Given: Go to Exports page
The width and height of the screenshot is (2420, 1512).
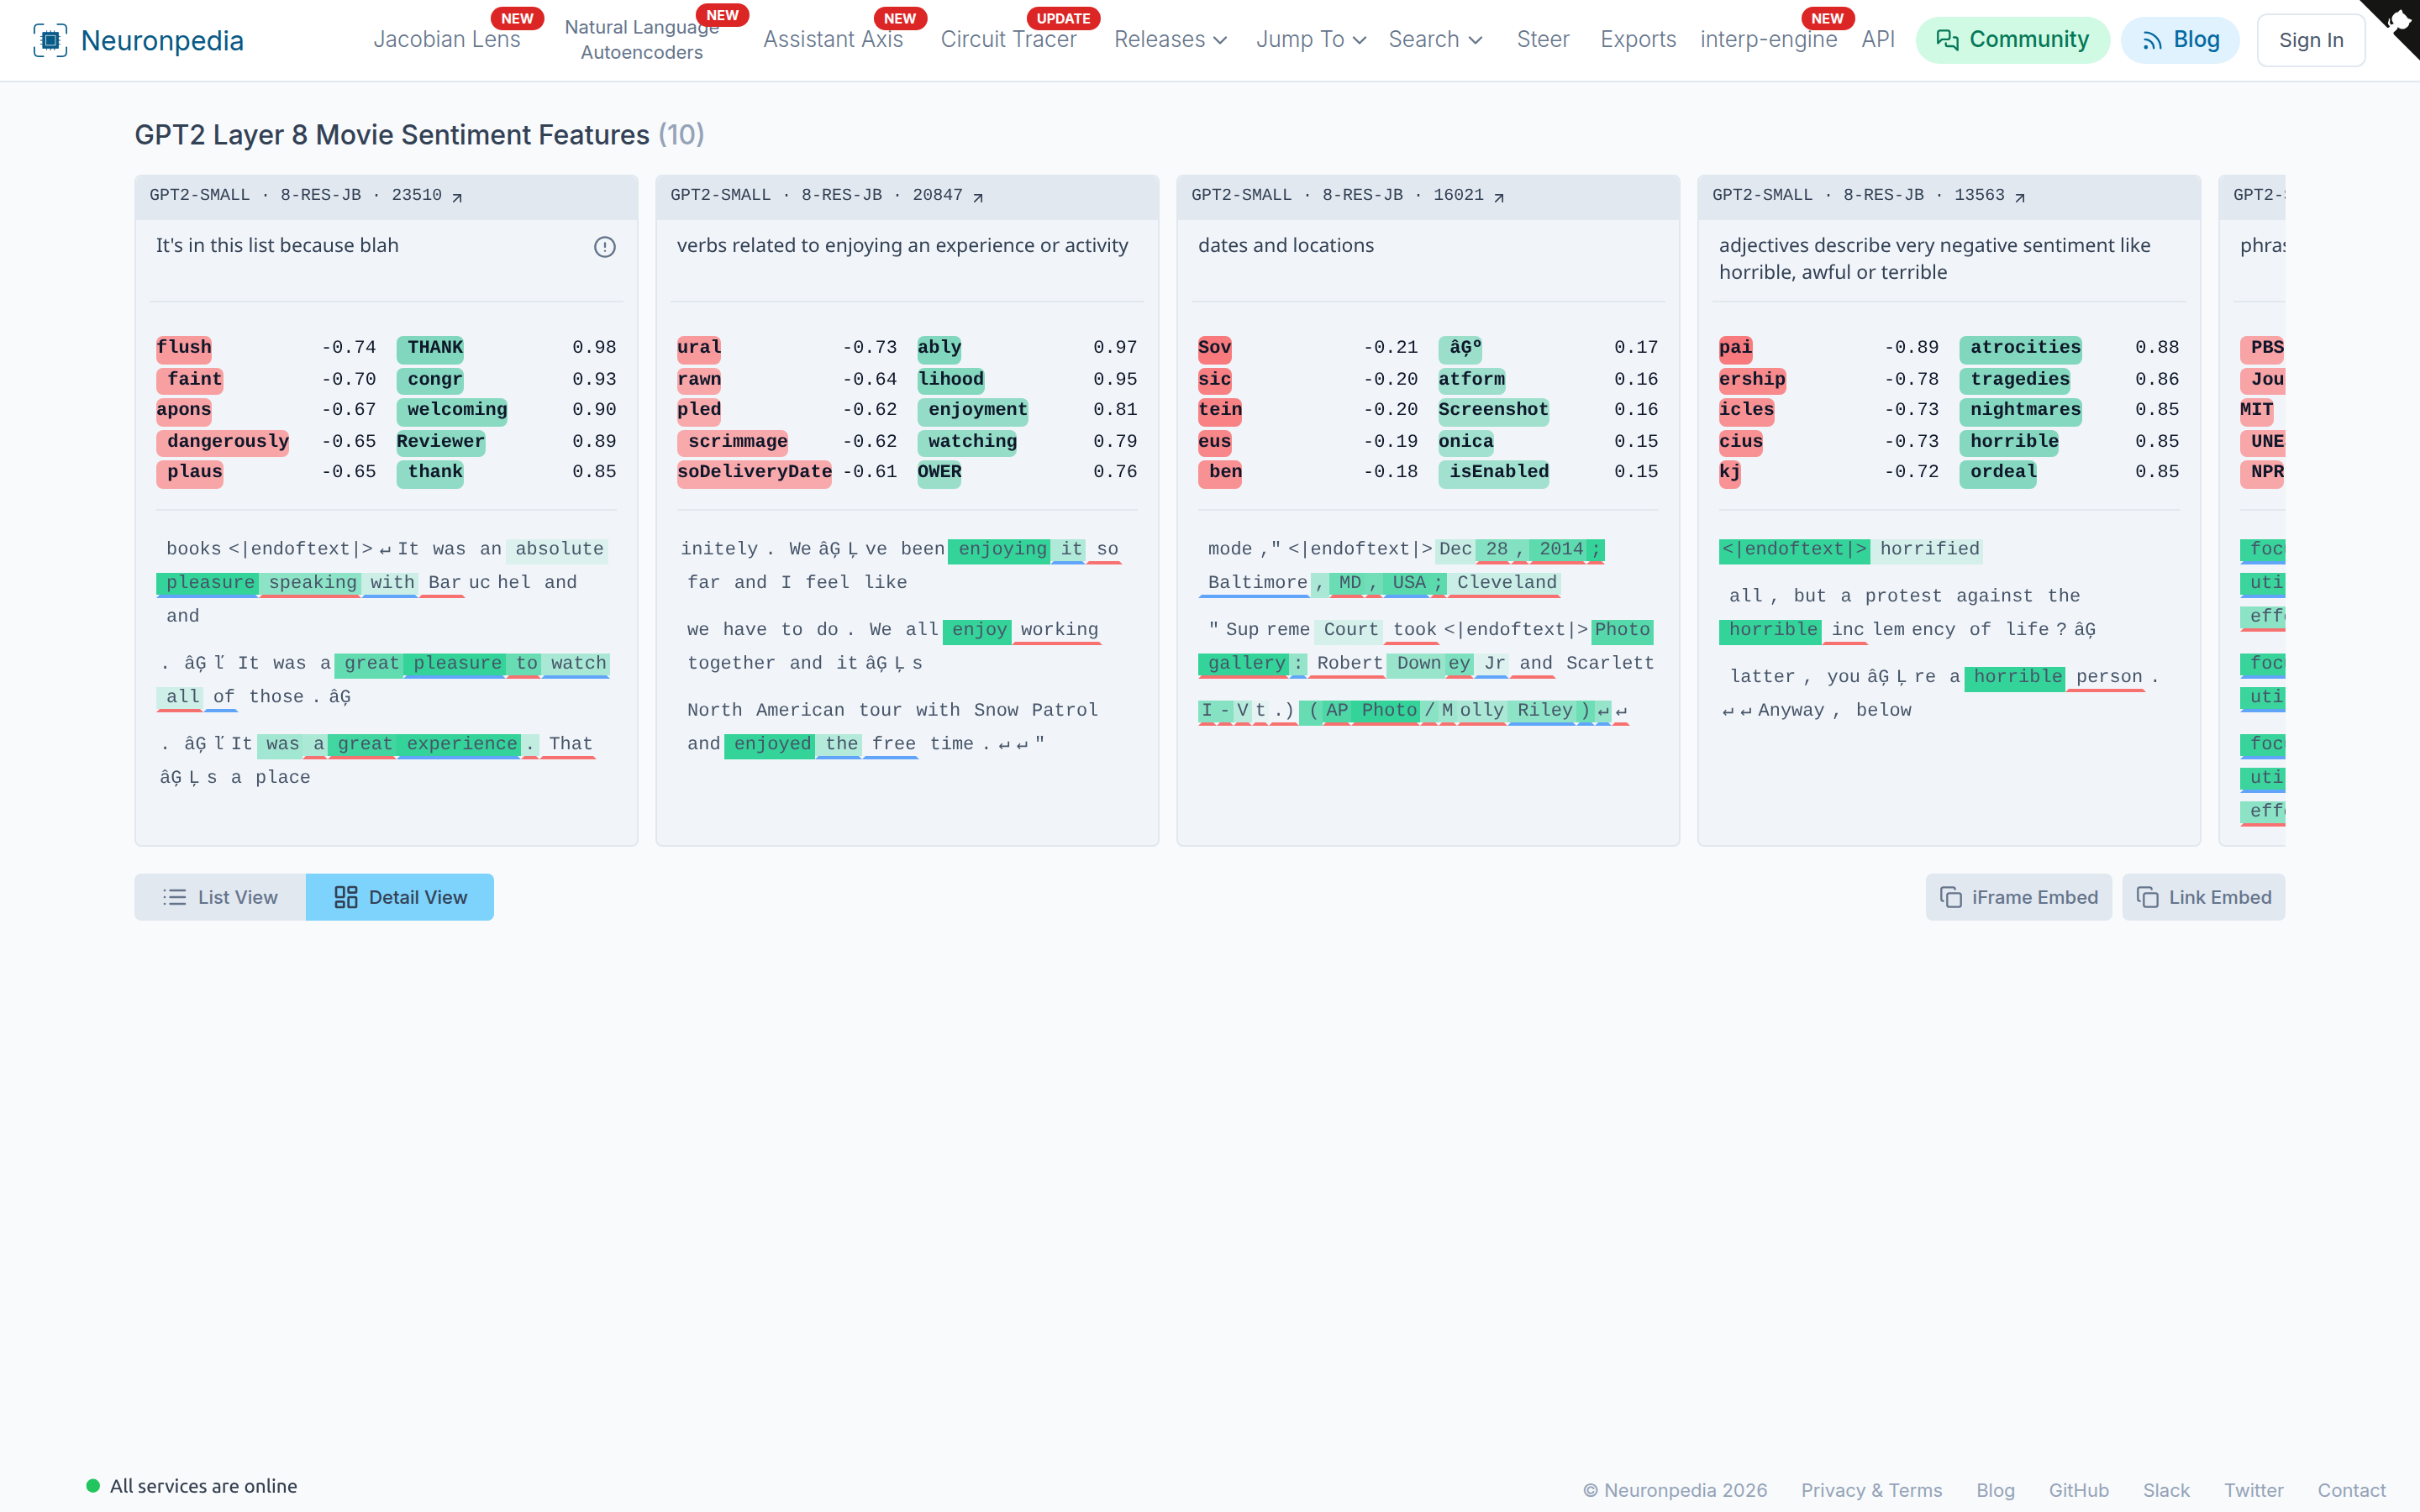Looking at the screenshot, I should coord(1638,40).
